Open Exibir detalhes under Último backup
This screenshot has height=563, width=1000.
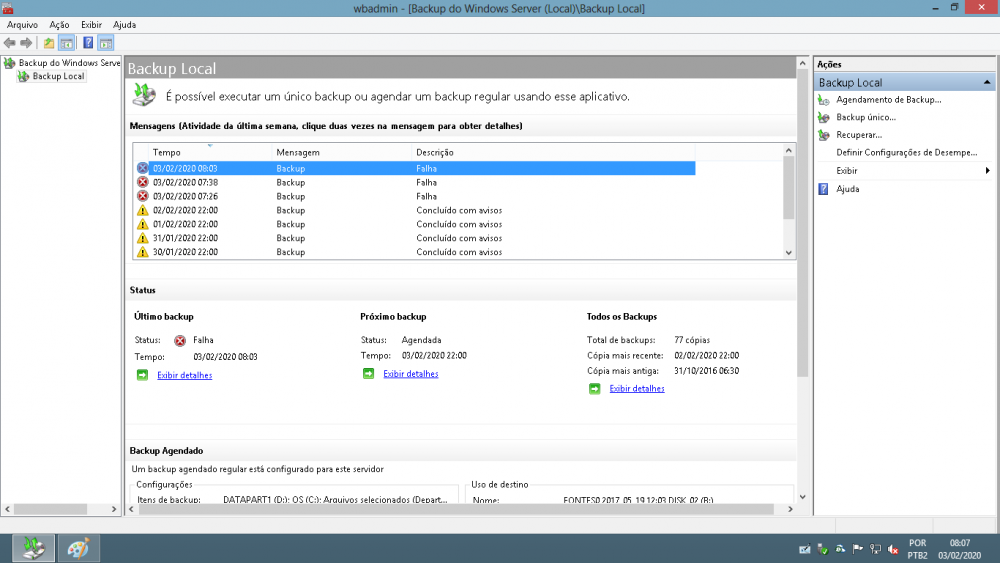(x=184, y=375)
